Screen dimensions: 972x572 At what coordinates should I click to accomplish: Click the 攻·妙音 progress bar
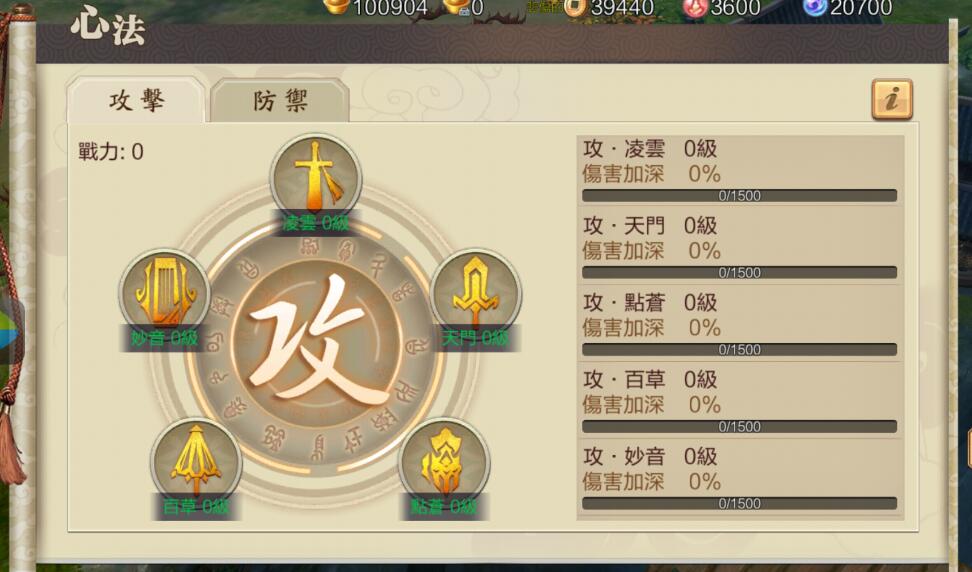pyautogui.click(x=740, y=503)
